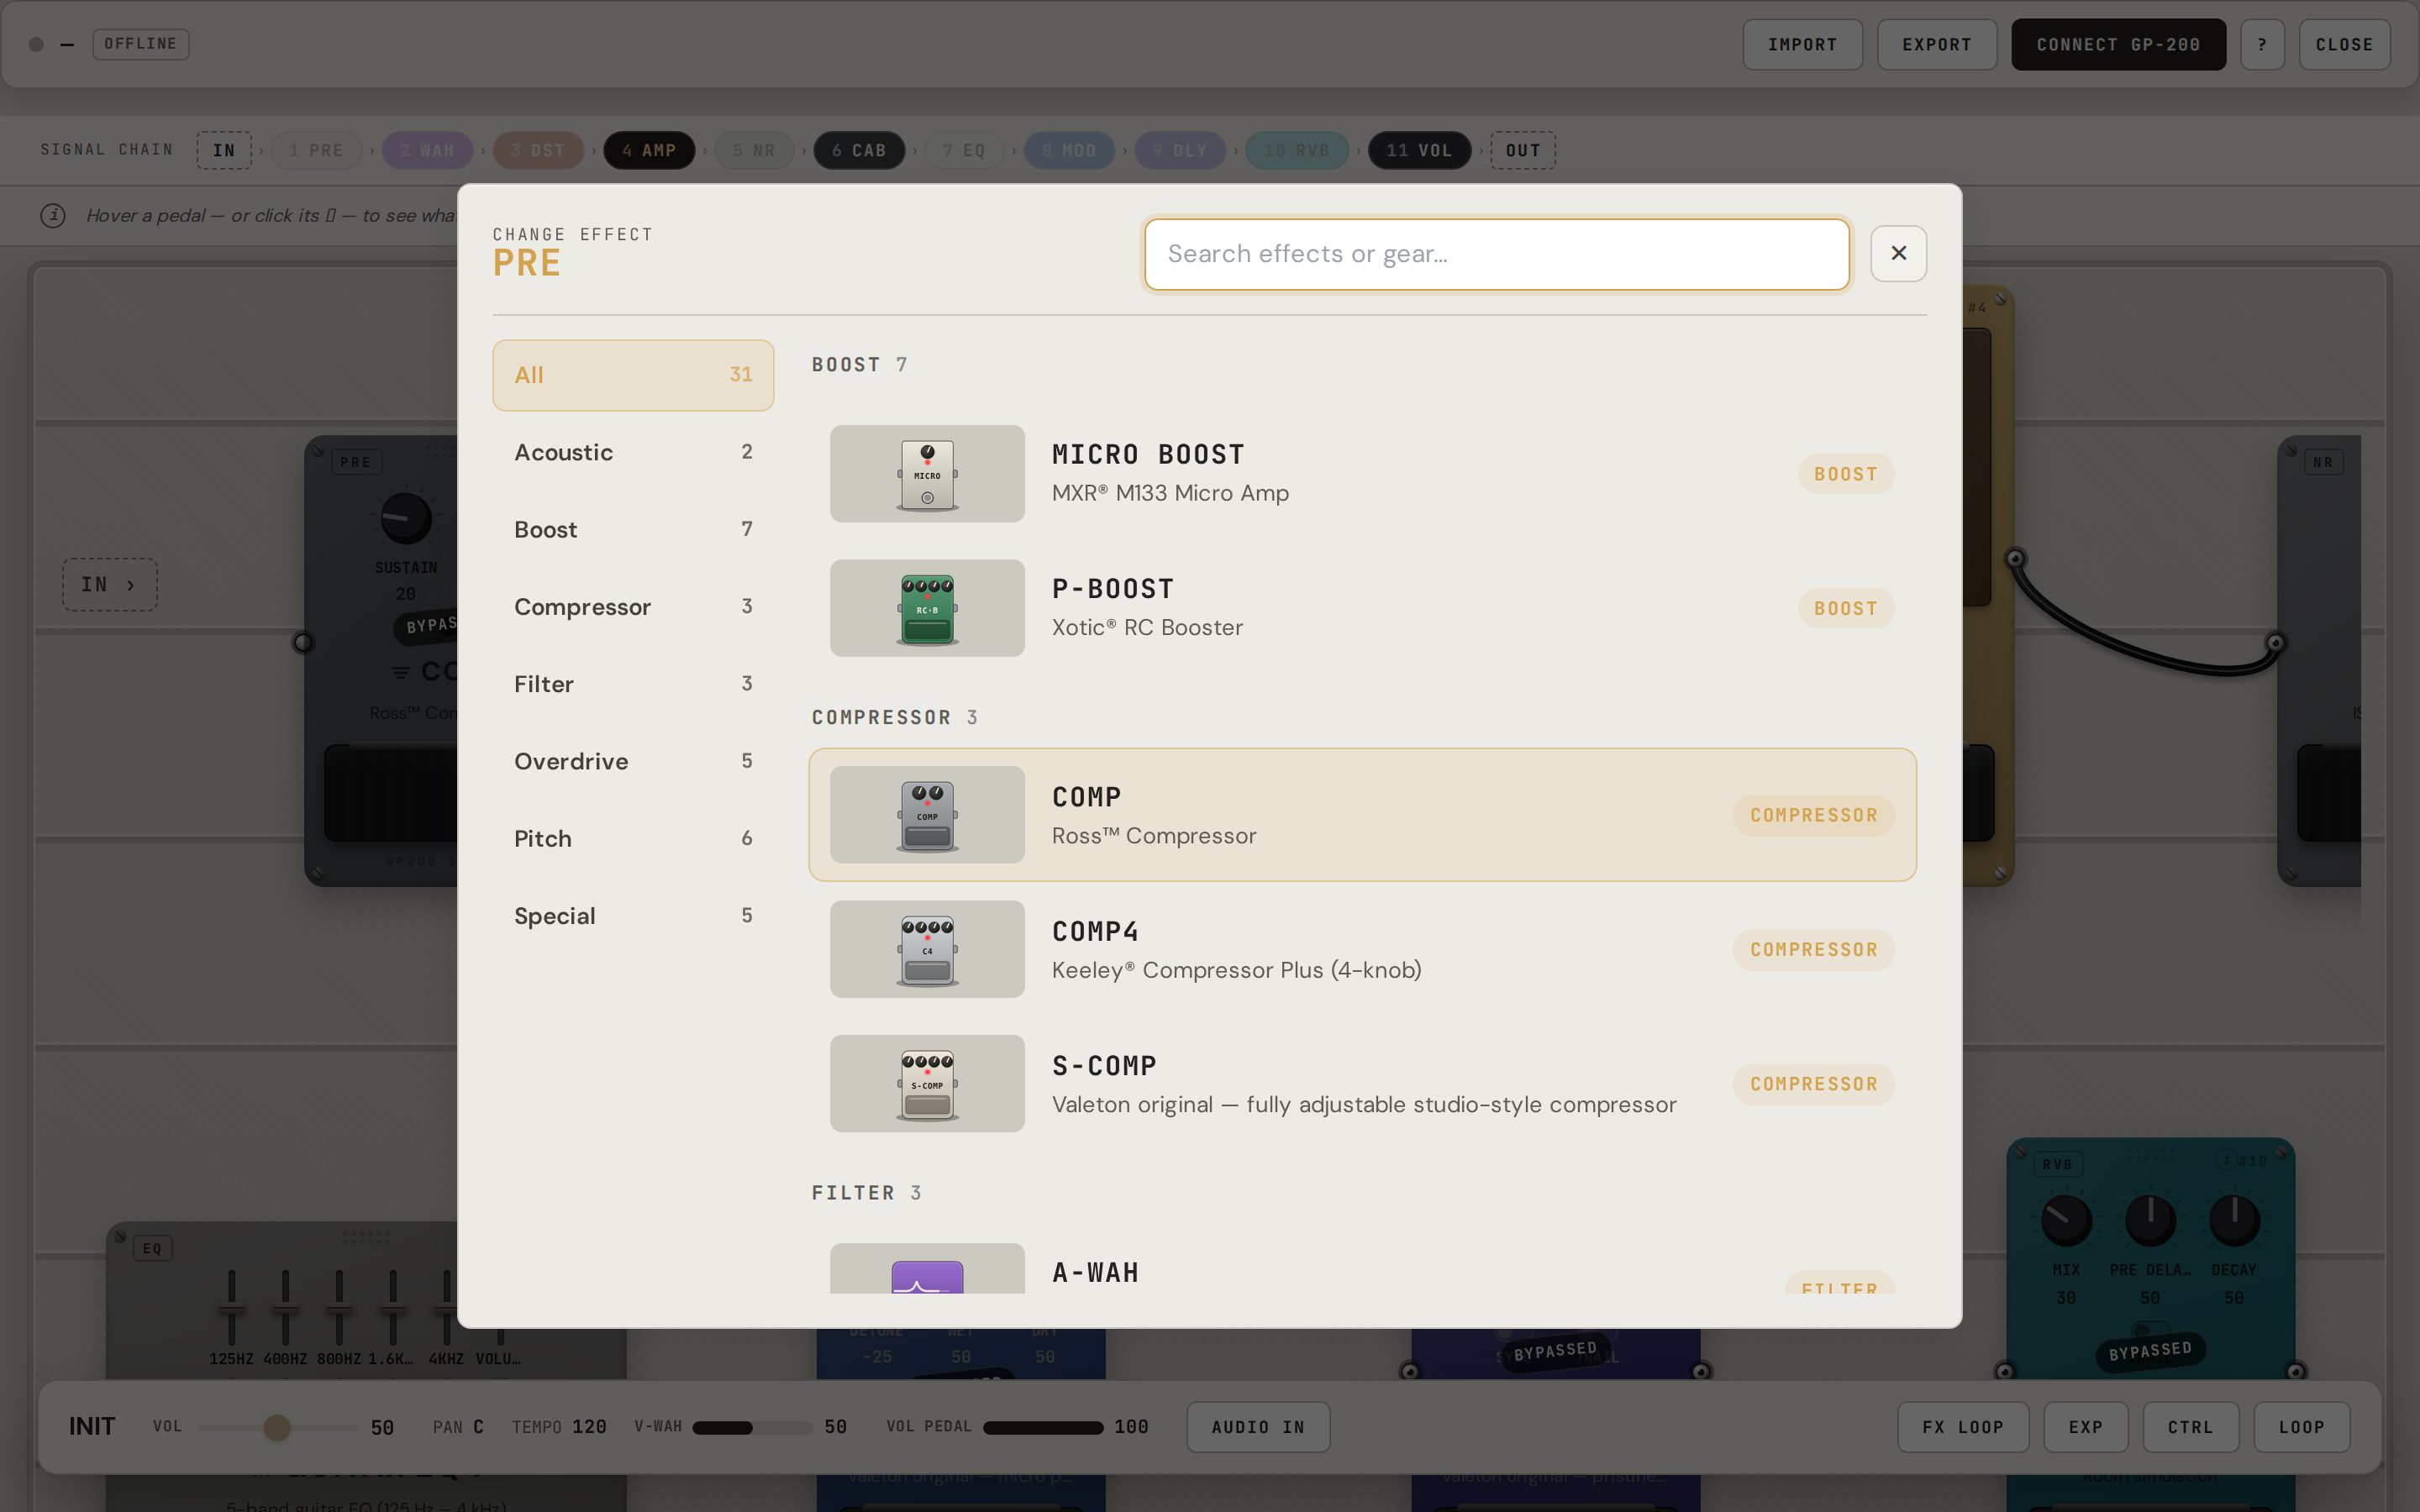The image size is (2420, 1512).
Task: Choose P-BOOST Xotic RC Booster row
Action: pyautogui.click(x=1362, y=608)
